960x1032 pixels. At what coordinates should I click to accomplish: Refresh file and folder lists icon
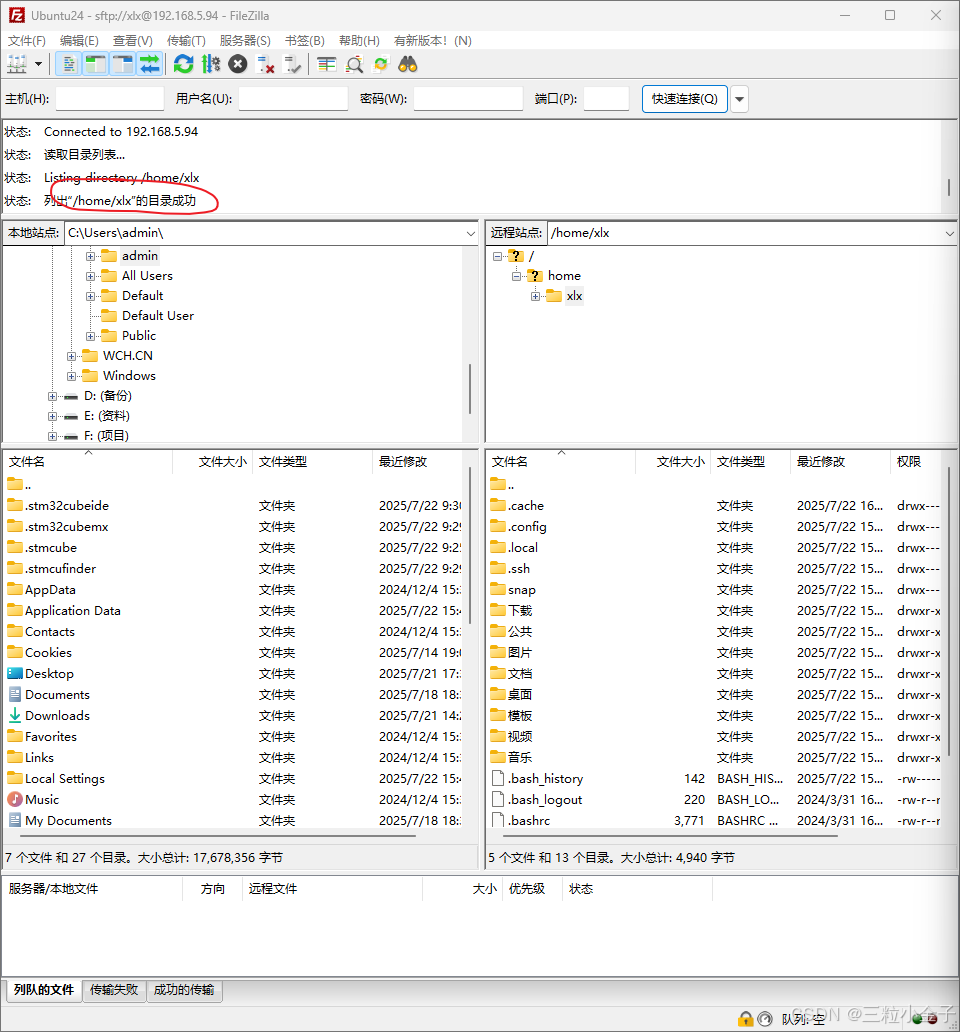[184, 64]
